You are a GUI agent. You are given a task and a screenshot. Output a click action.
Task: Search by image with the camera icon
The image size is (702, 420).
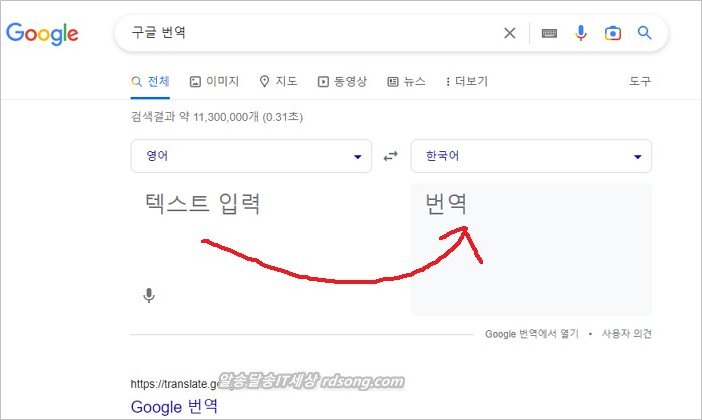click(x=612, y=33)
